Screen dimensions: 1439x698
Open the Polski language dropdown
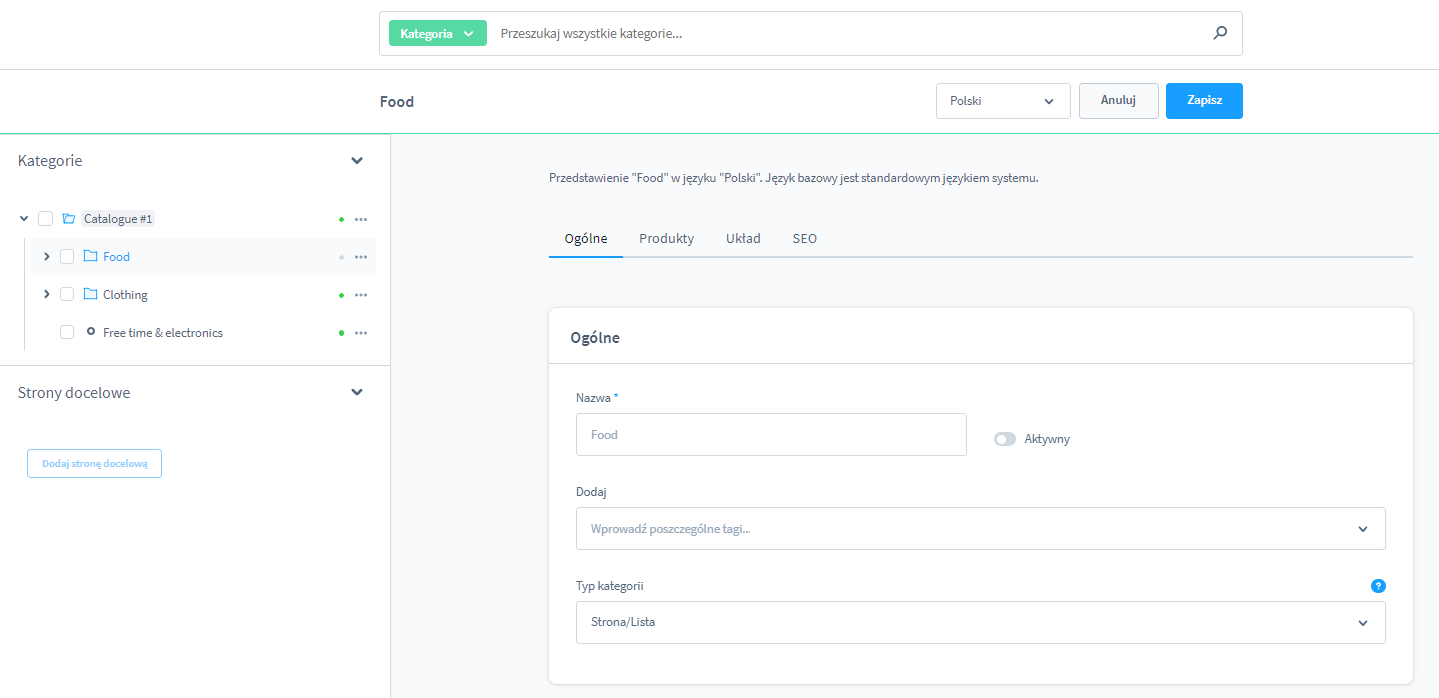(x=1002, y=101)
